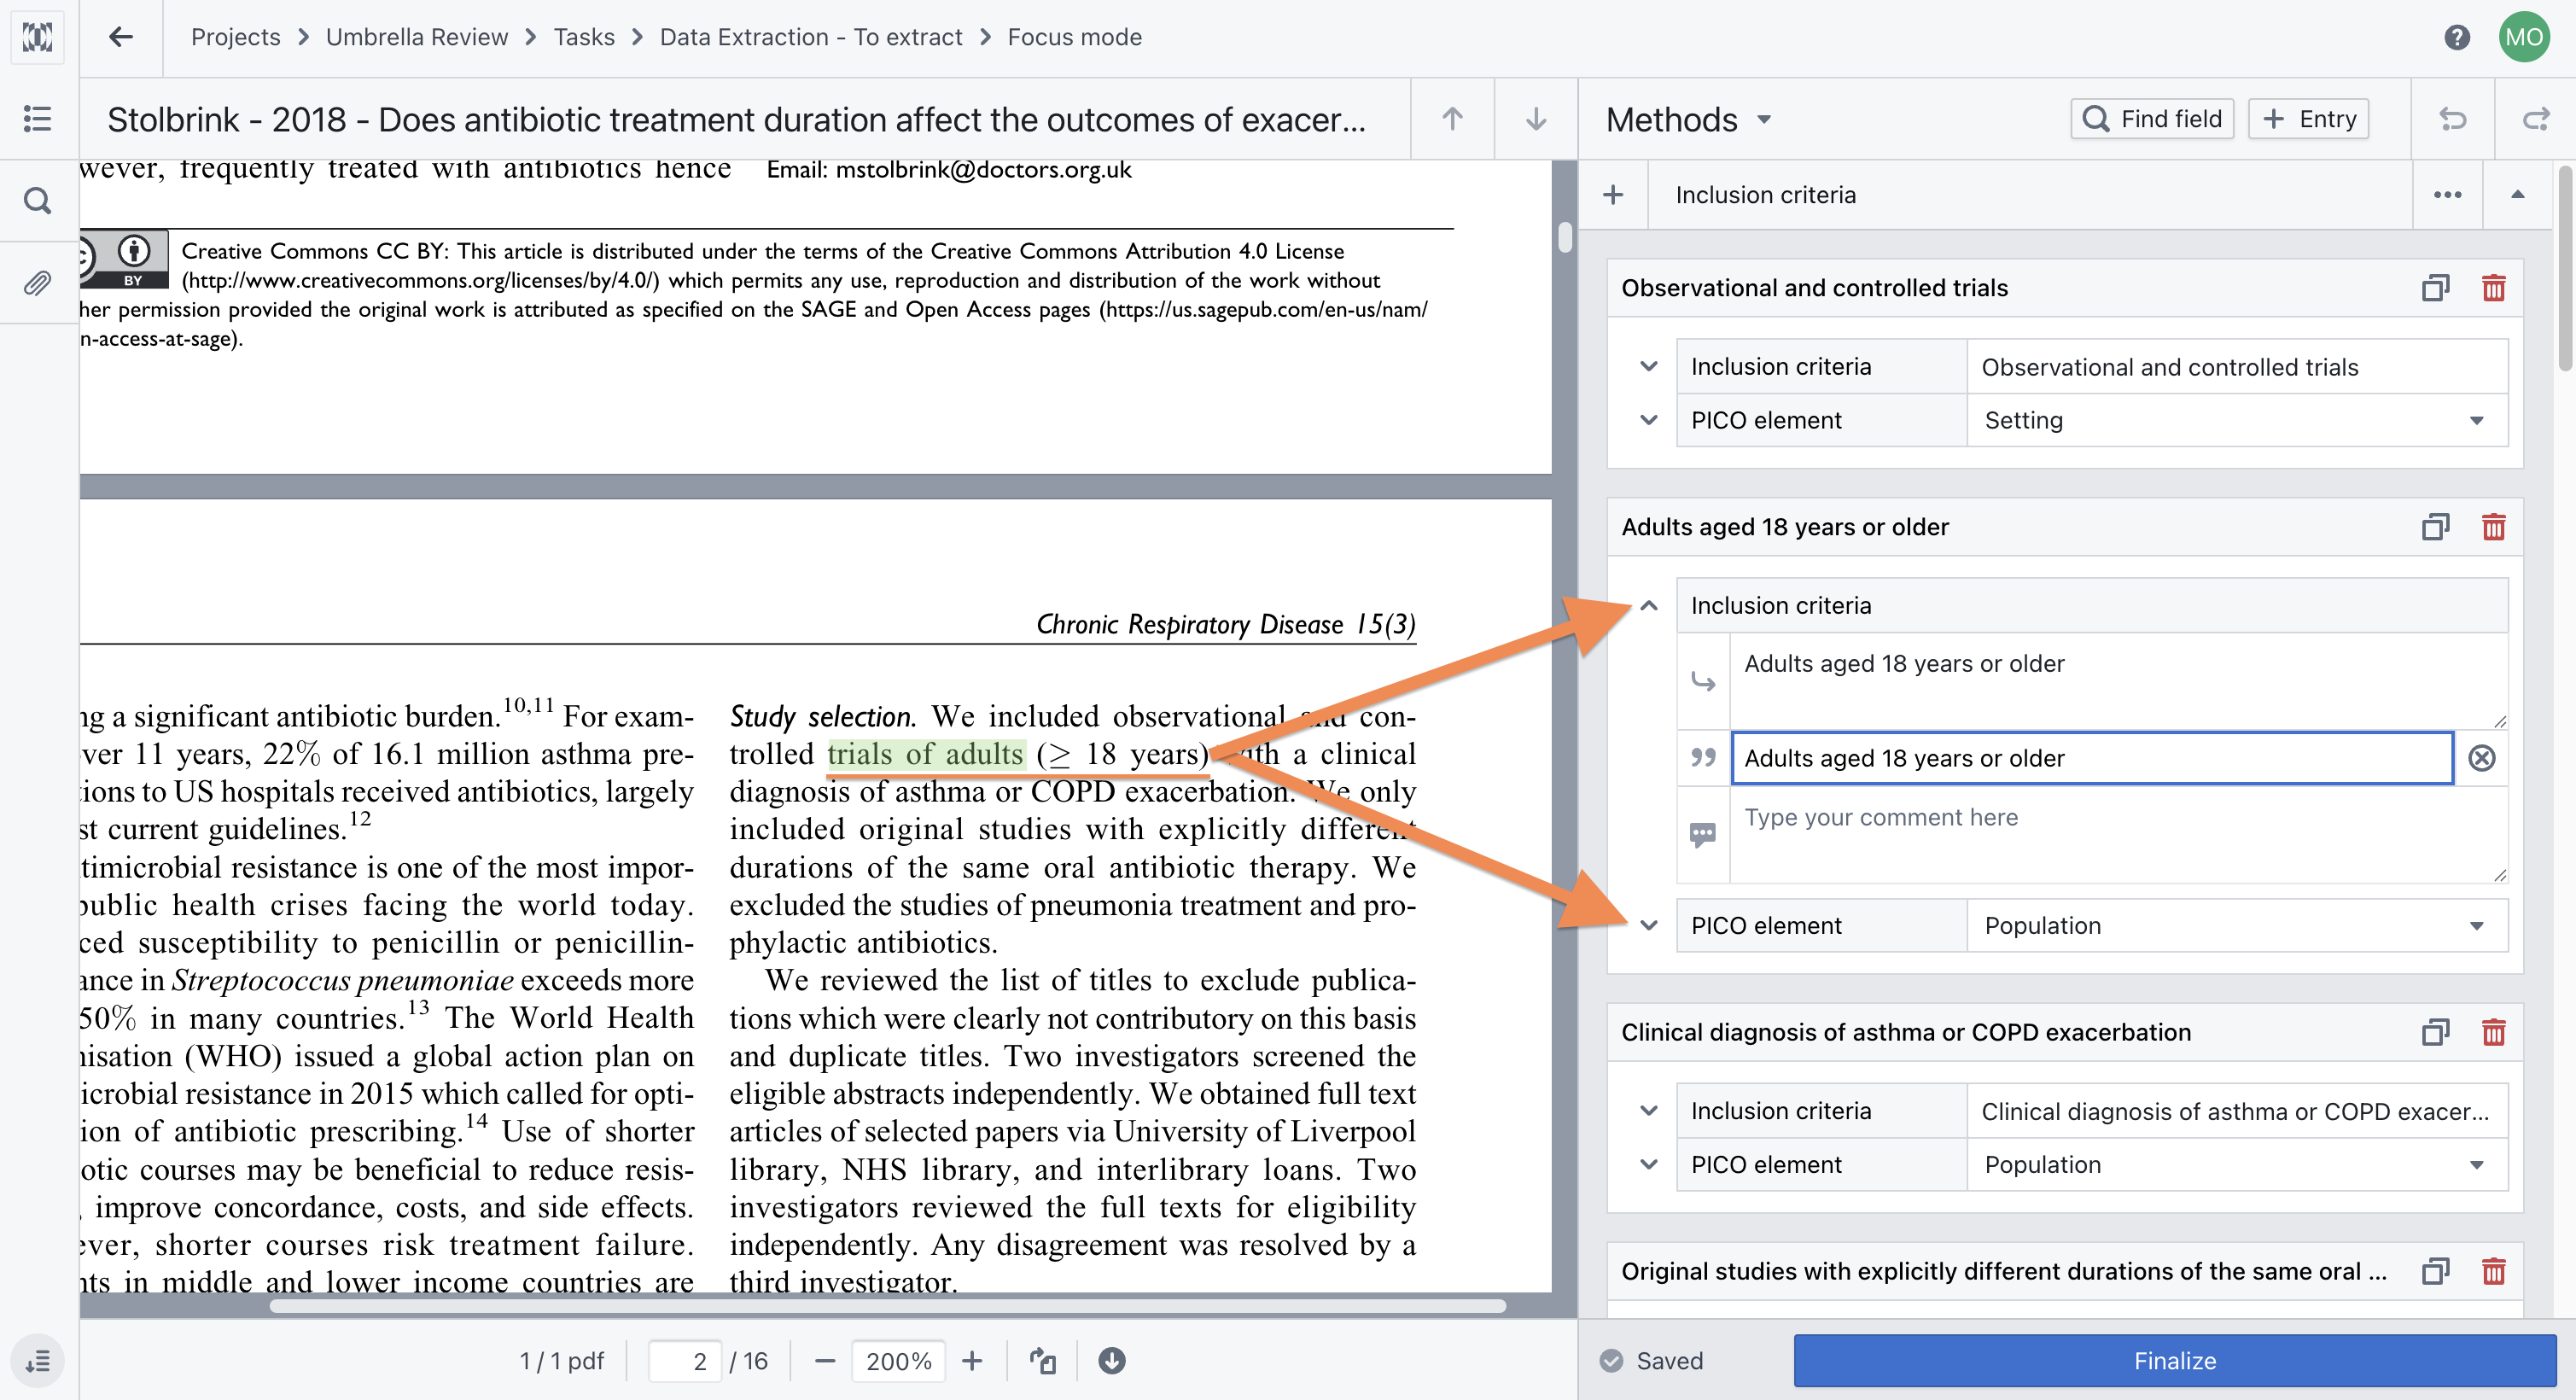Viewport: 2576px width, 1400px height.
Task: Click Focus mode breadcrumb
Action: point(1074,37)
